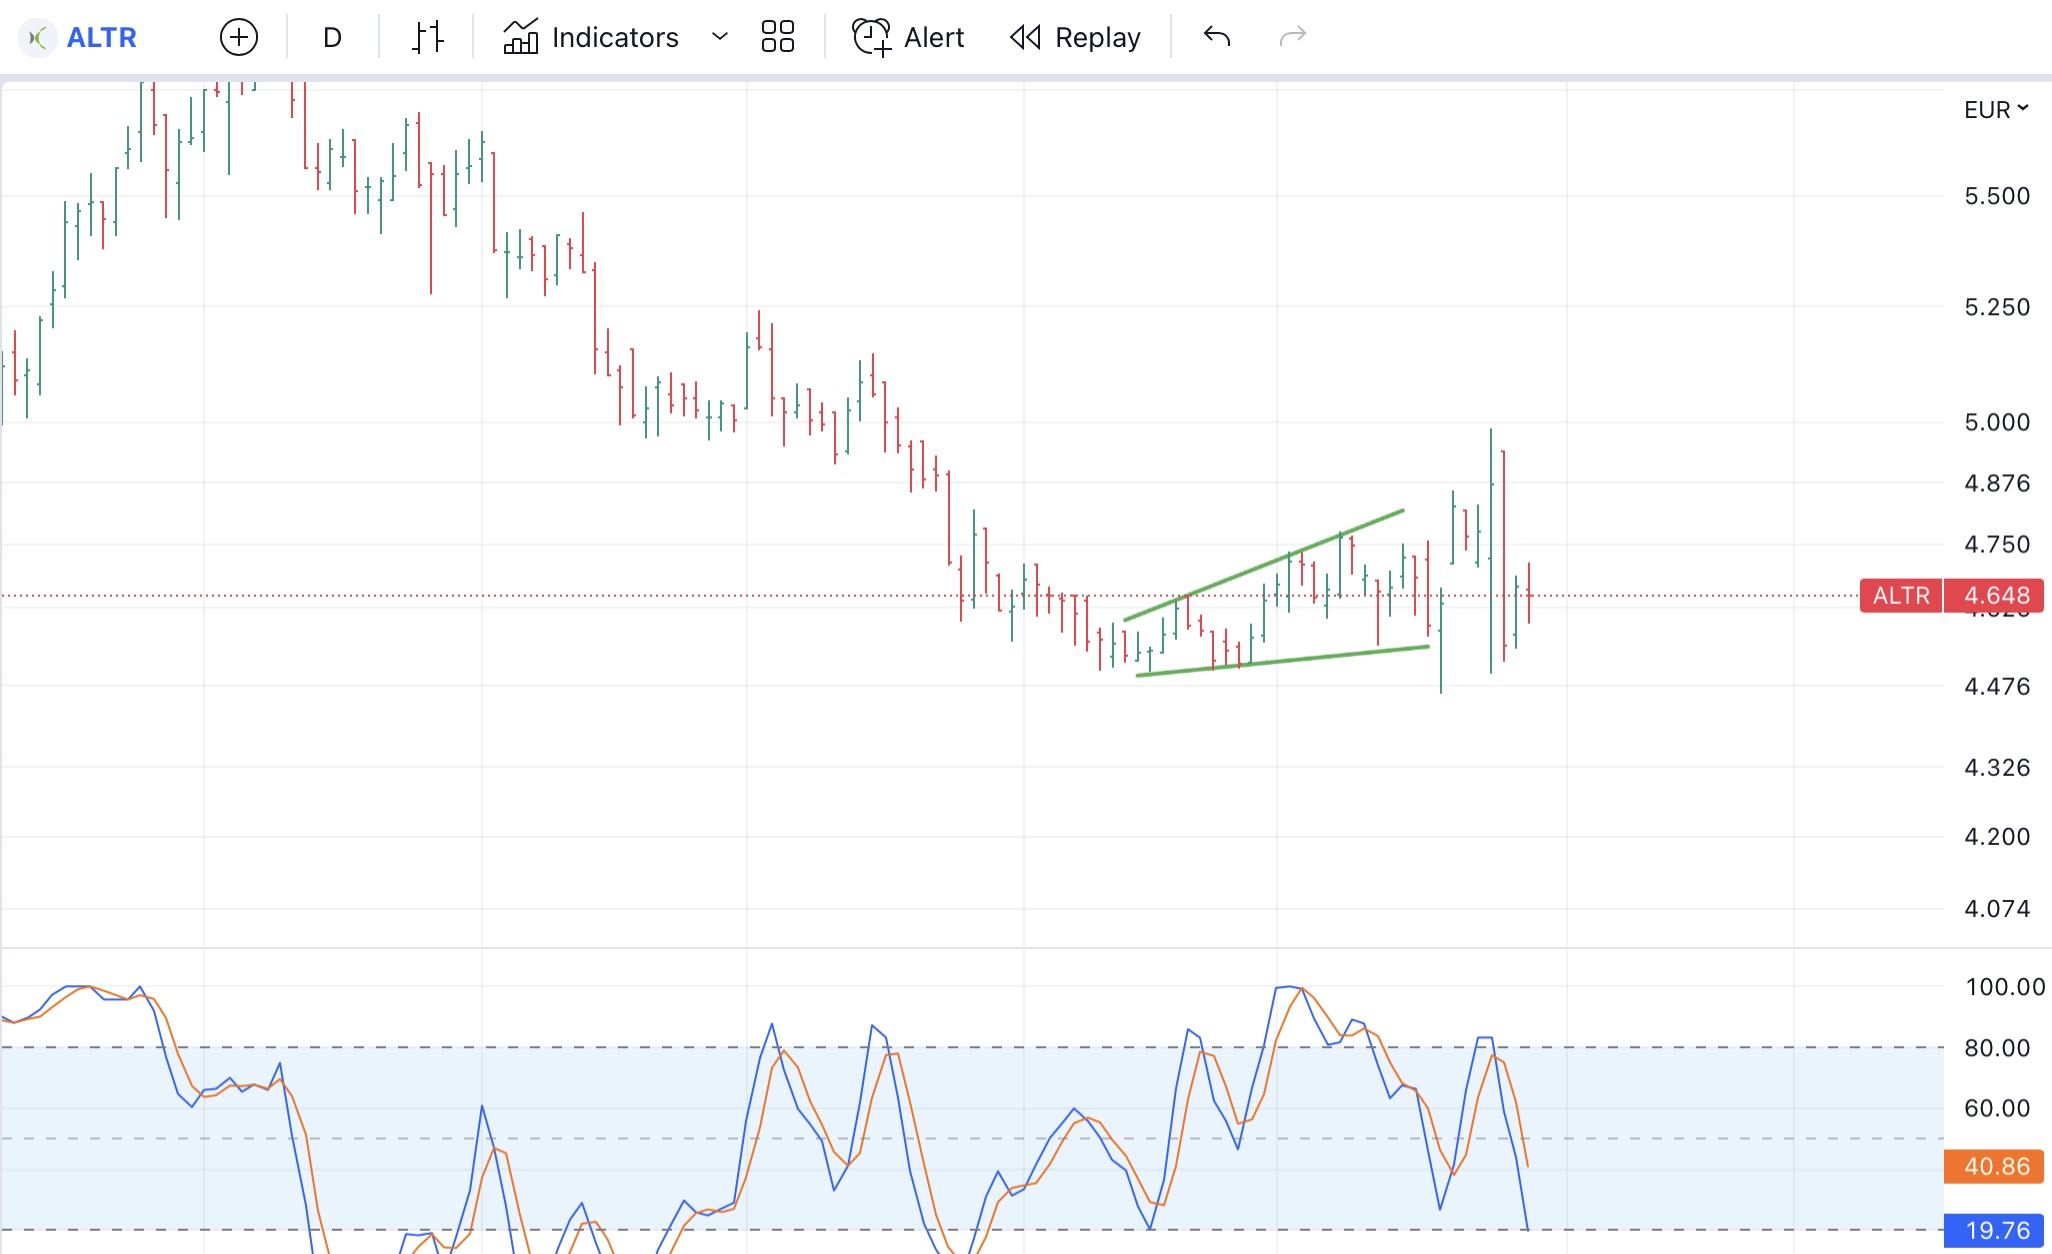Click the add symbol plus icon

(x=238, y=38)
